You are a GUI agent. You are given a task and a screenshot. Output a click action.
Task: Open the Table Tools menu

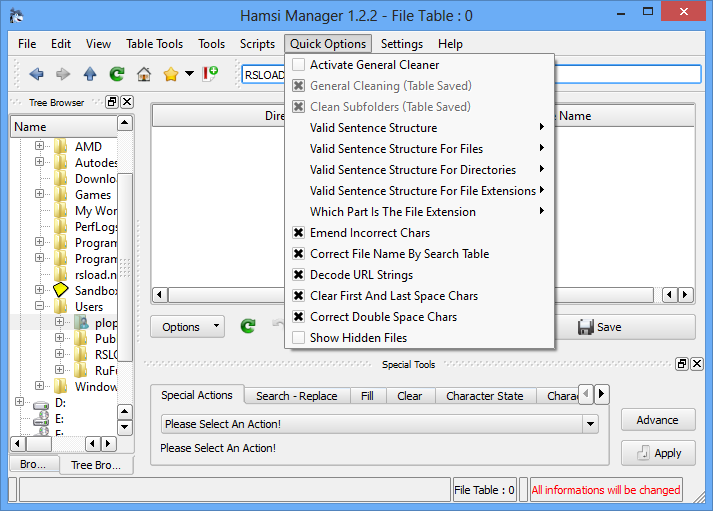coord(155,44)
